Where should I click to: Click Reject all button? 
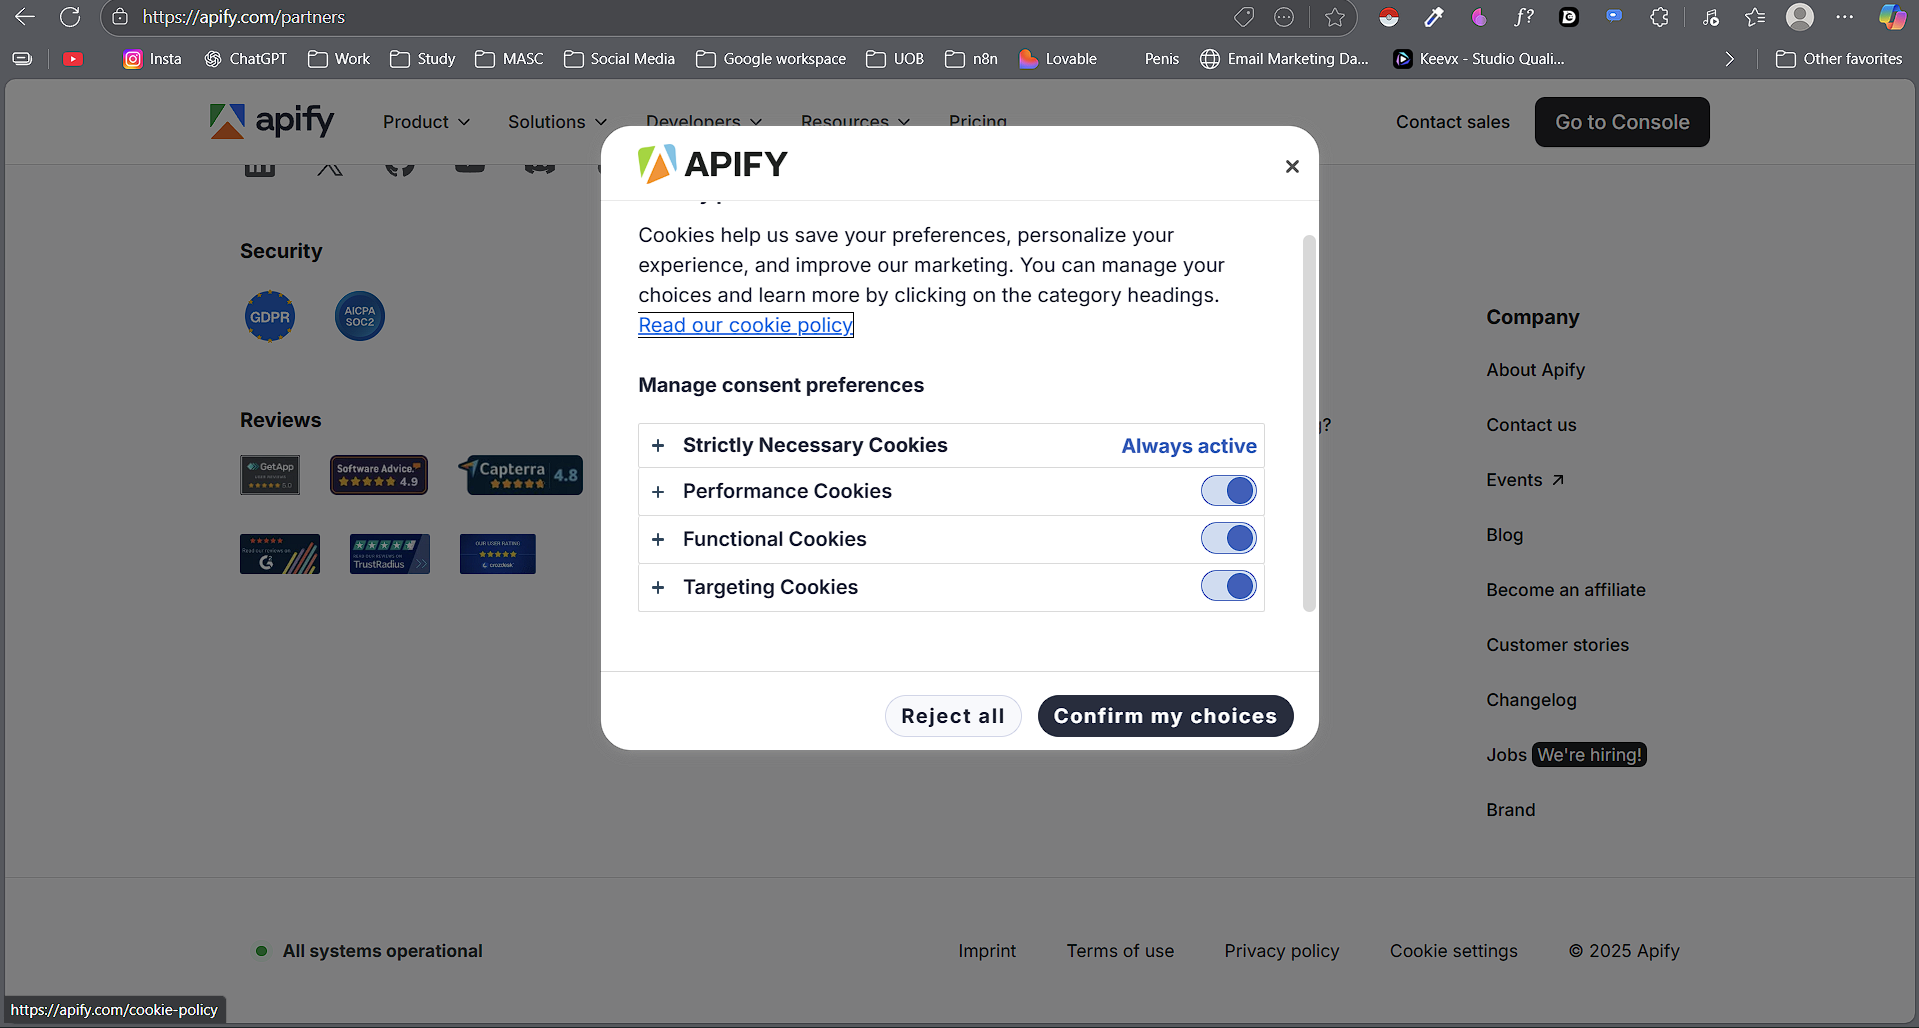[x=953, y=716]
